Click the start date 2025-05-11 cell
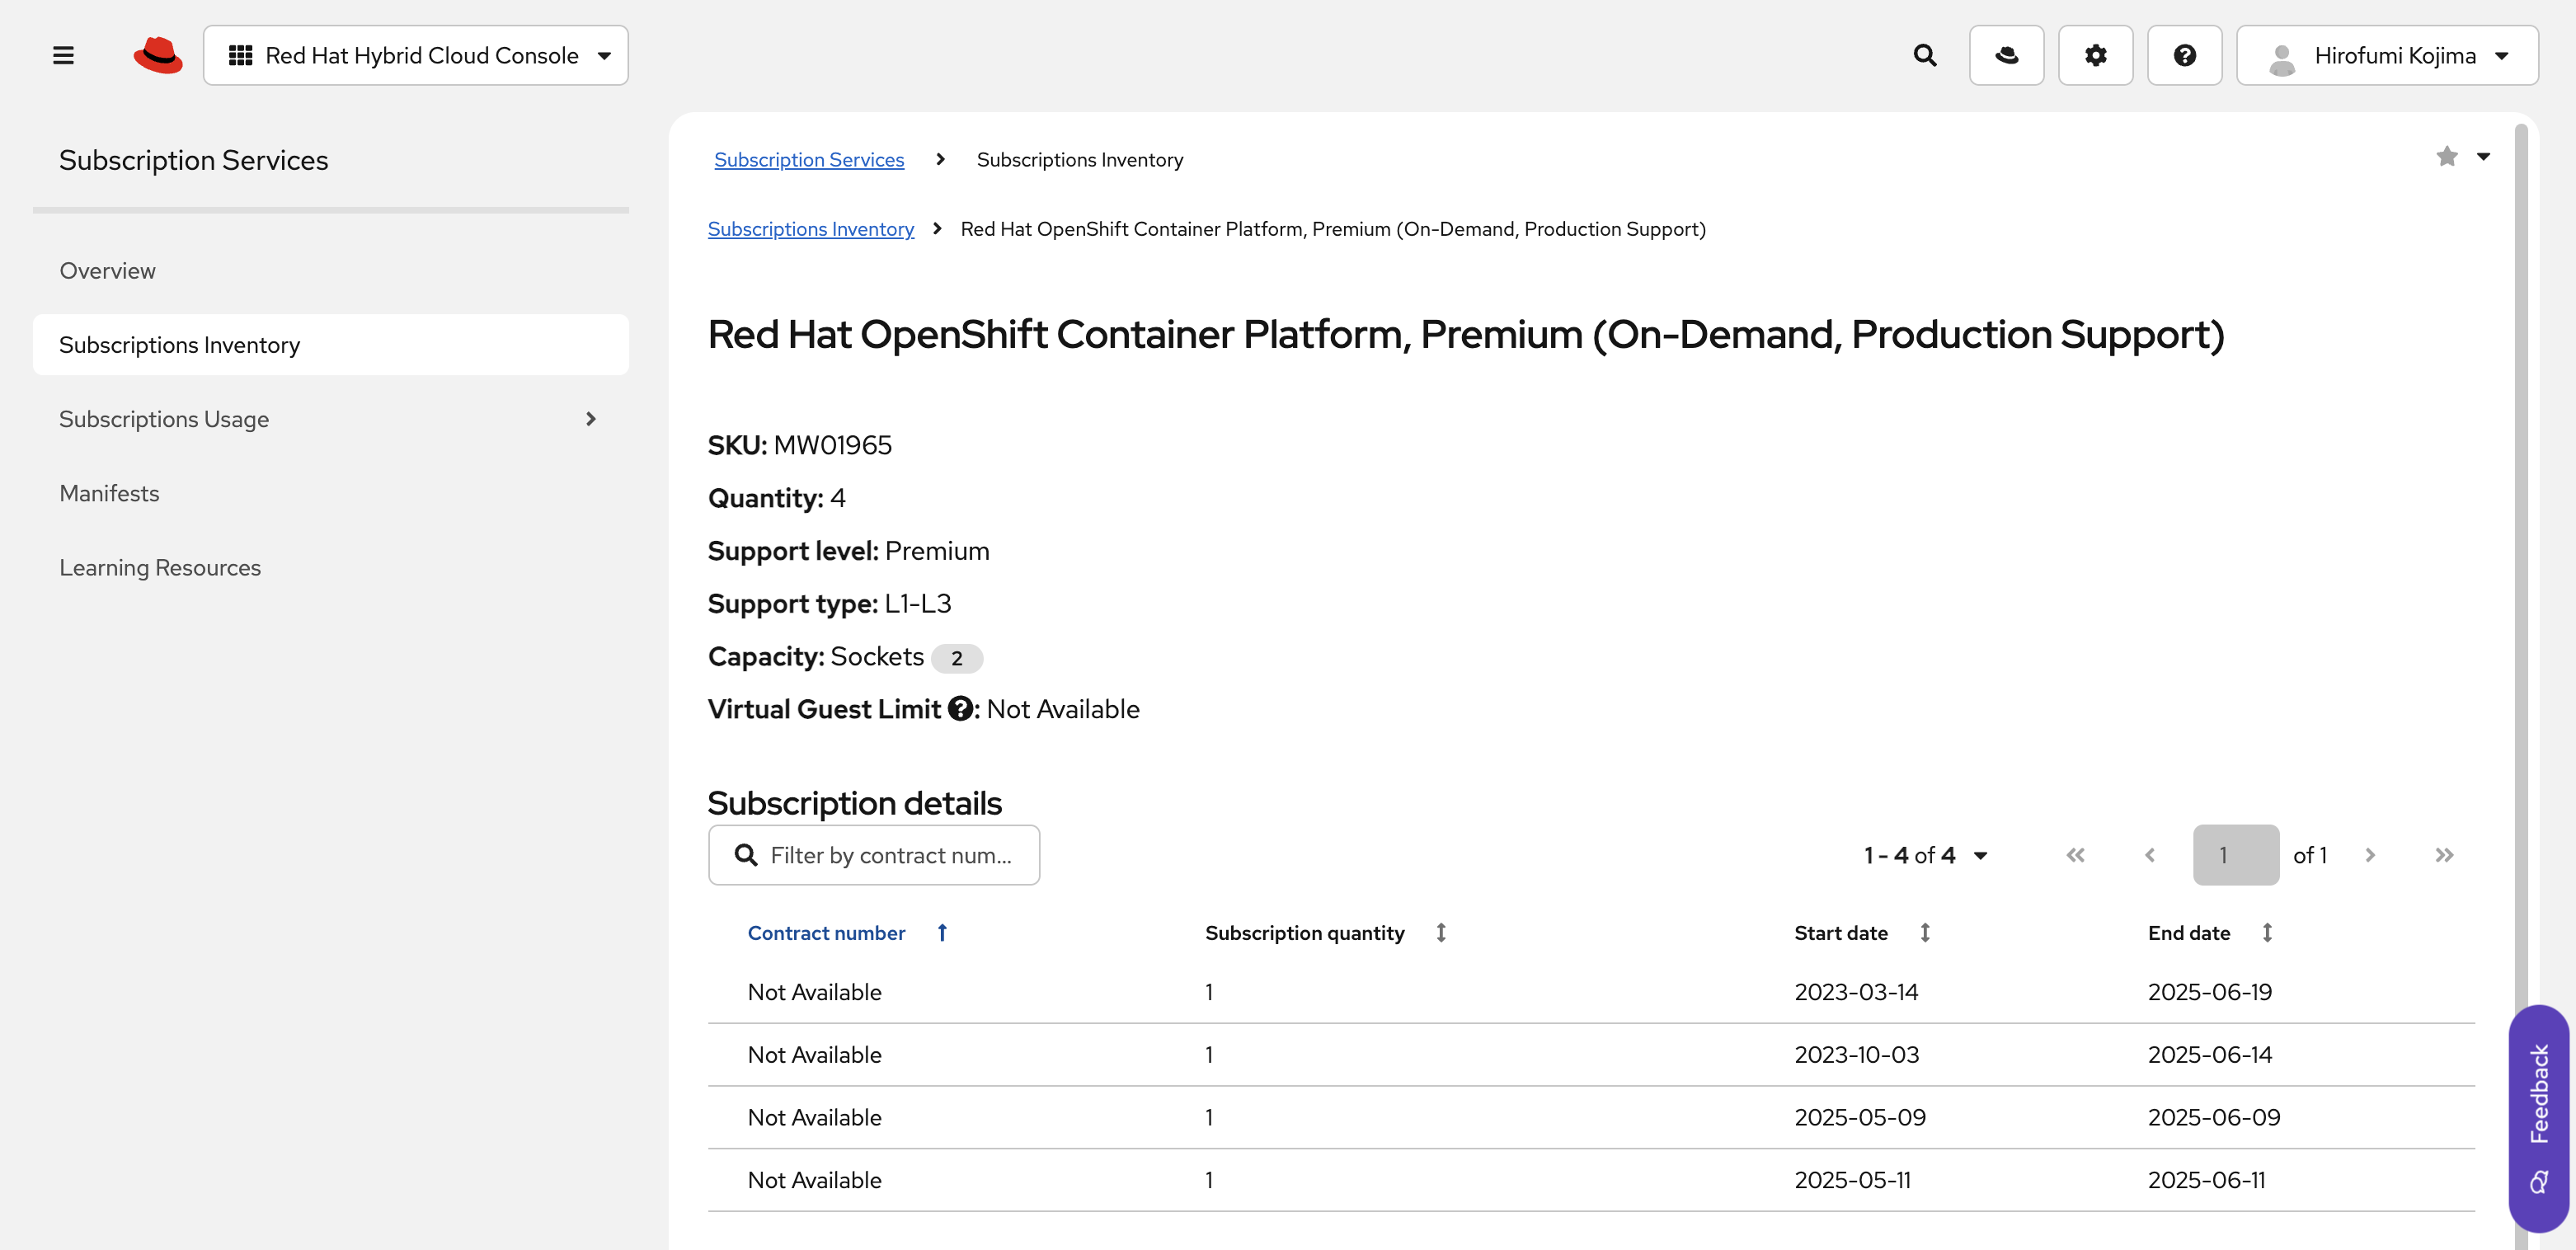The image size is (2576, 1250). (1851, 1180)
